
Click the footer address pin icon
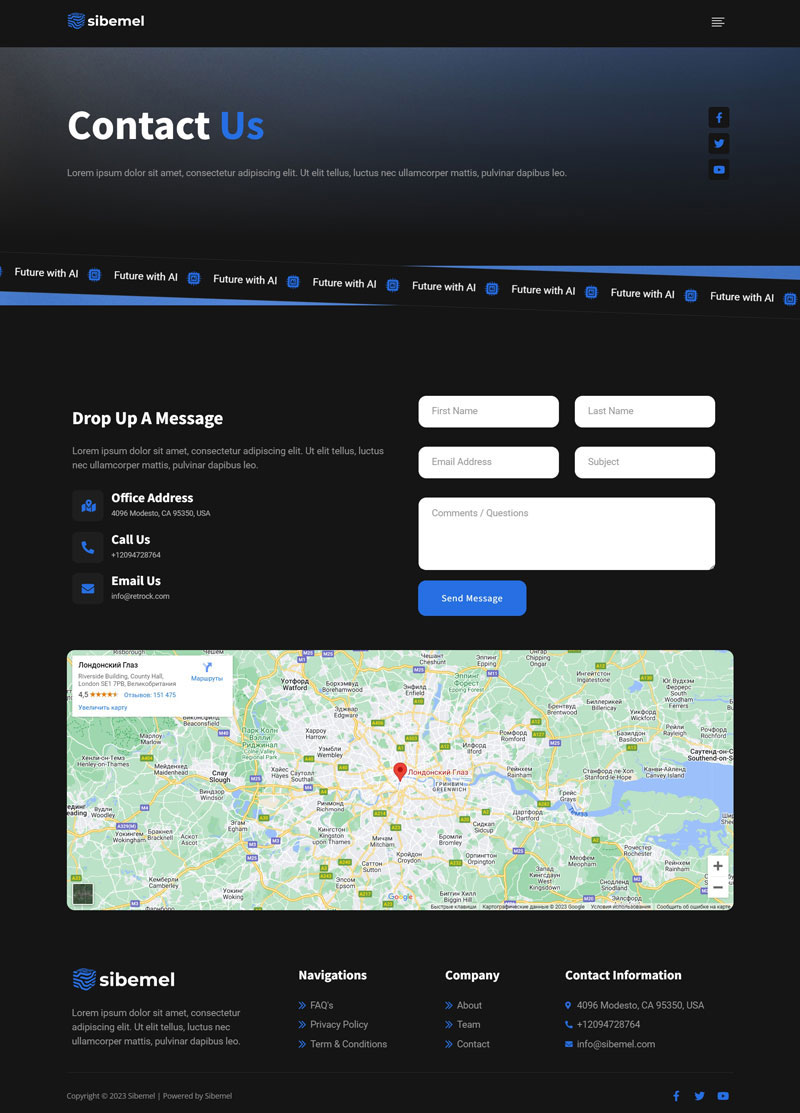568,1005
